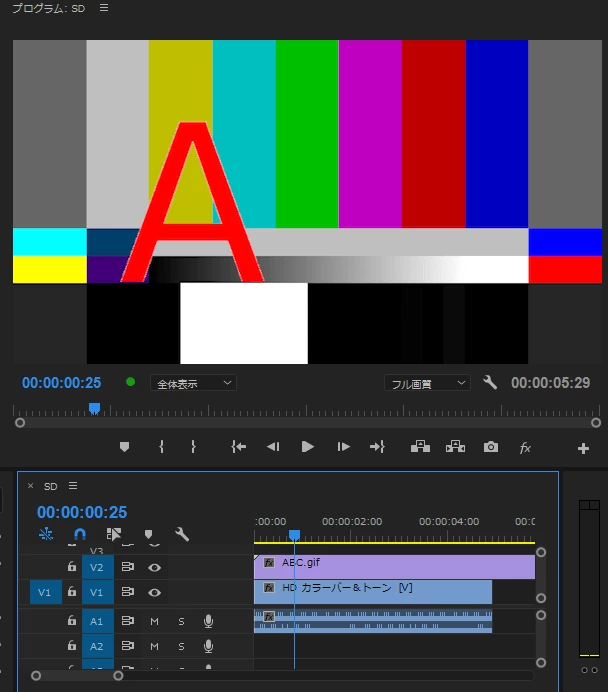Open Program monitor settings wrench

pos(490,382)
